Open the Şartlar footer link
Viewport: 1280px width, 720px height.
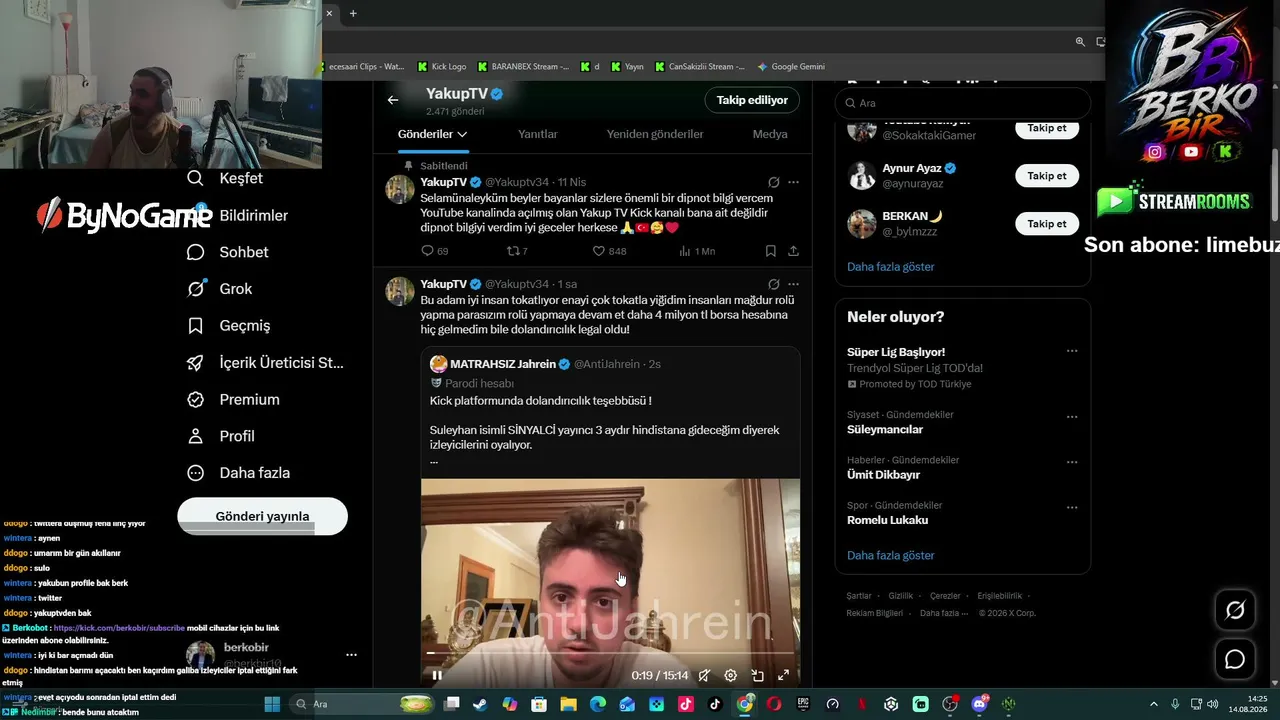(x=859, y=596)
